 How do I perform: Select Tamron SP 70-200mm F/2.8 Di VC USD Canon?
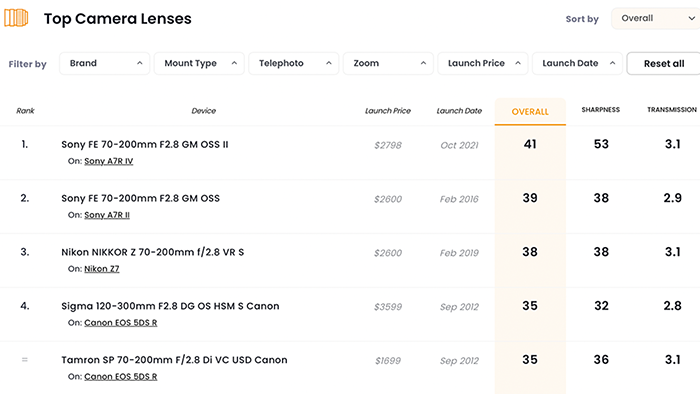click(174, 360)
